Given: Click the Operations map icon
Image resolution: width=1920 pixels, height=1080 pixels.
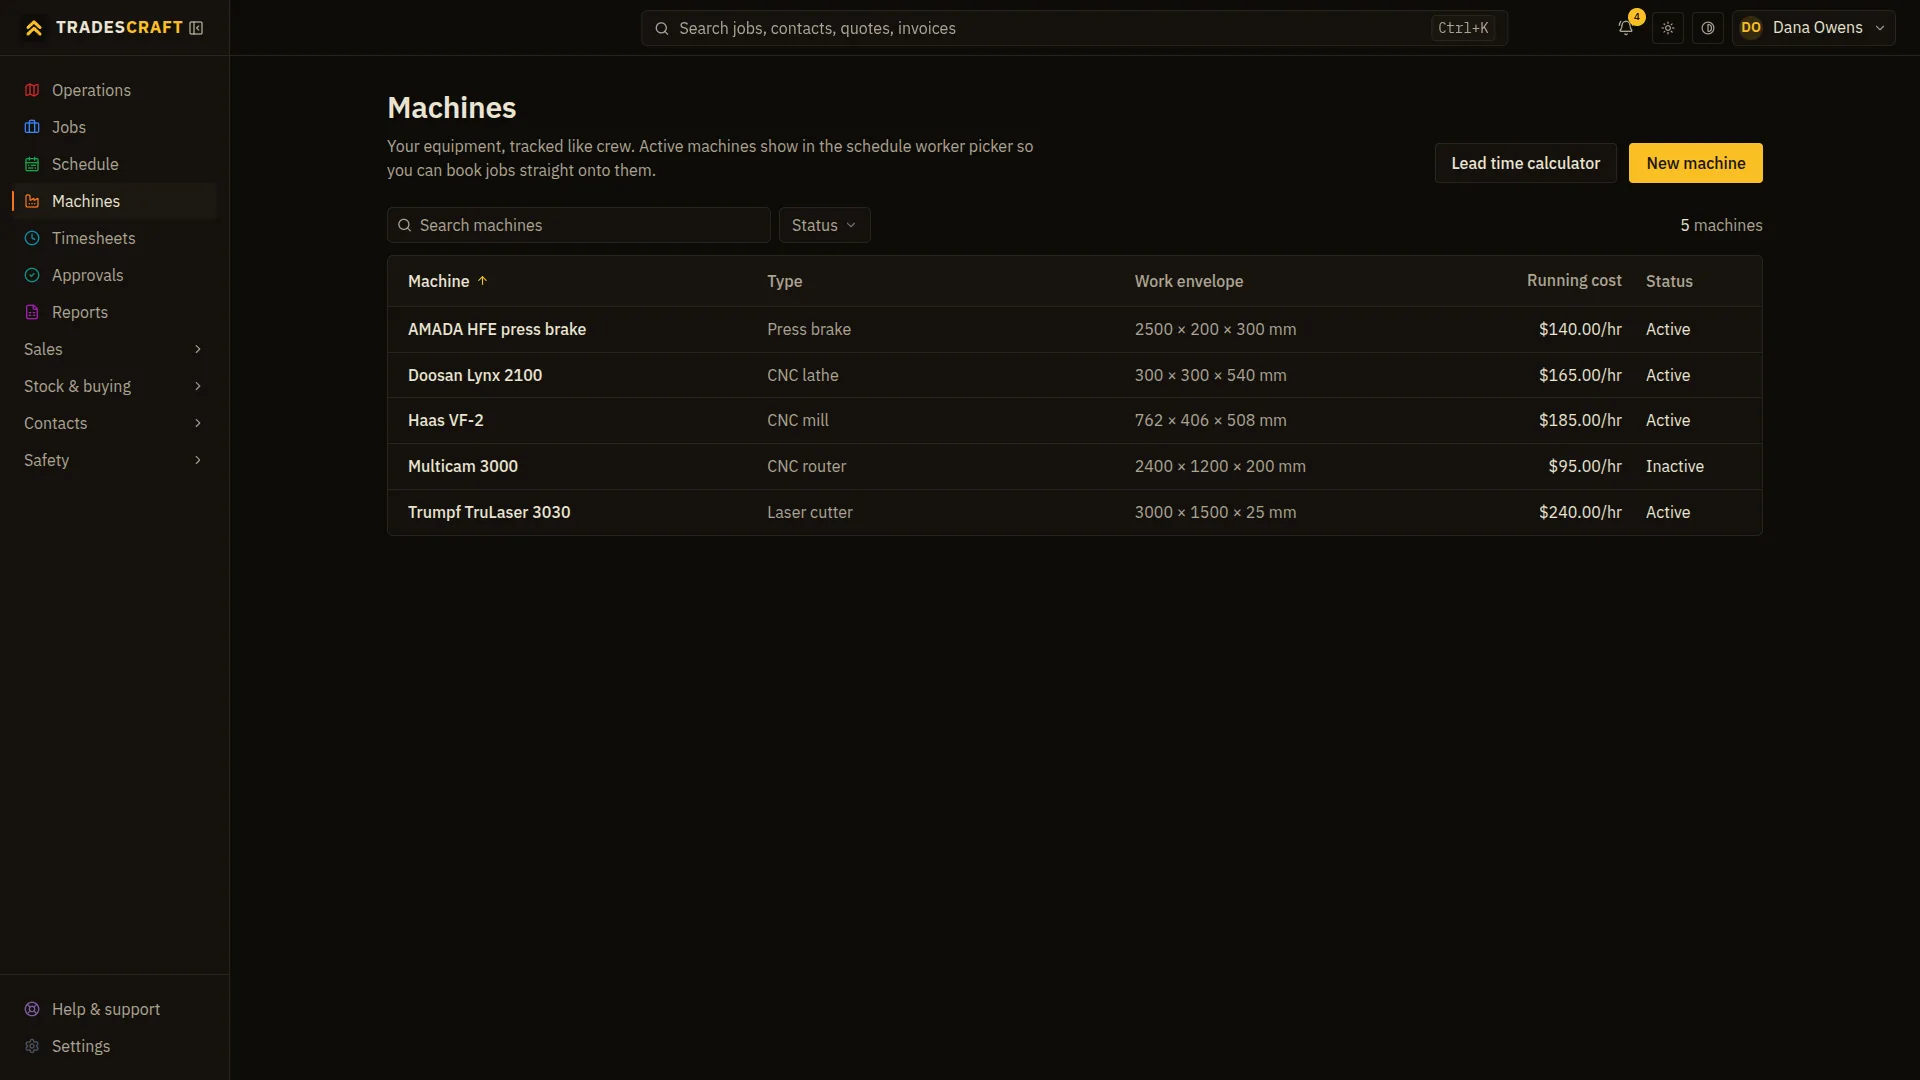Looking at the screenshot, I should [32, 90].
